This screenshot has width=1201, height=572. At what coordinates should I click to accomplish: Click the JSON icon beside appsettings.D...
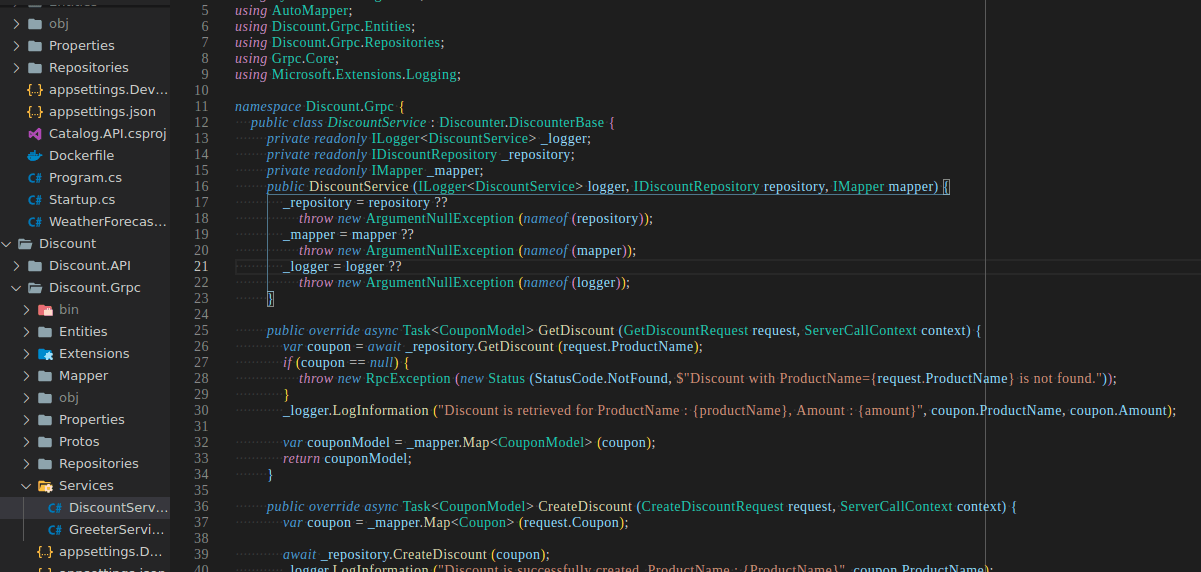click(45, 551)
